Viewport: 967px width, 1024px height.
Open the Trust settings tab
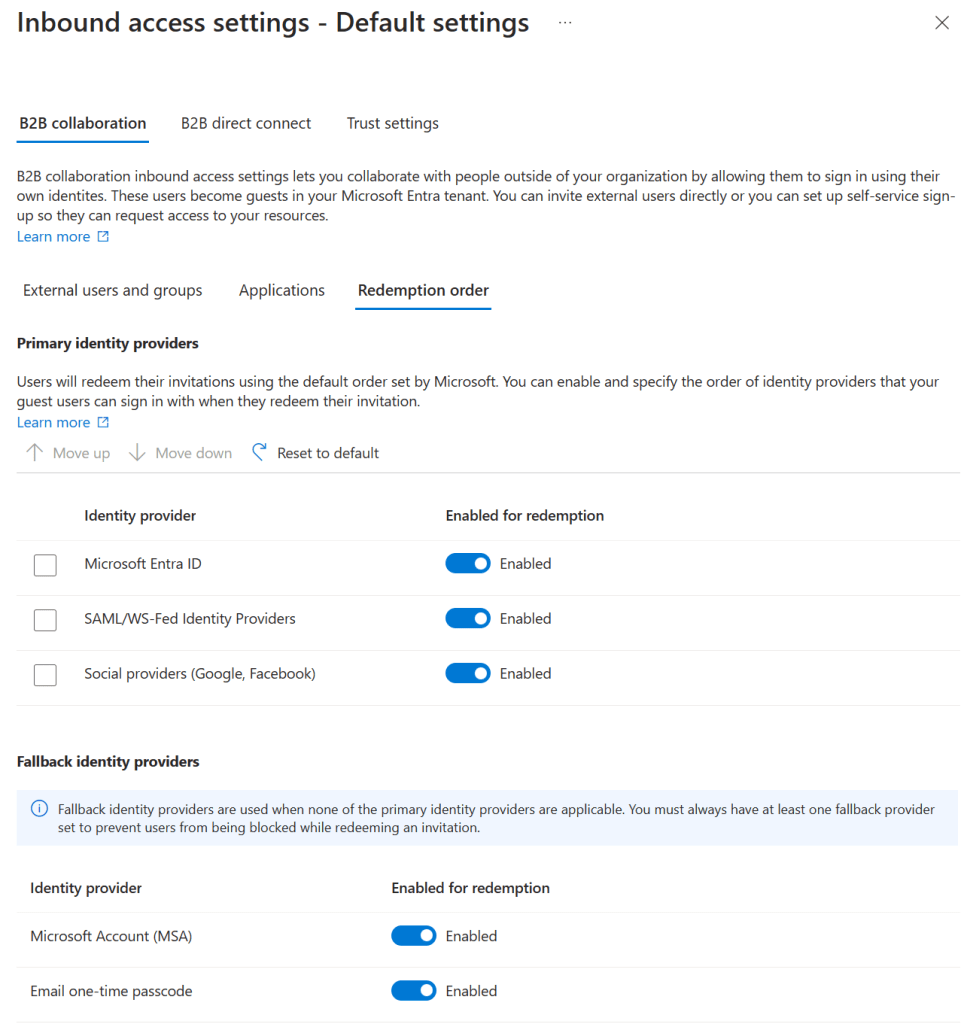[x=392, y=124]
